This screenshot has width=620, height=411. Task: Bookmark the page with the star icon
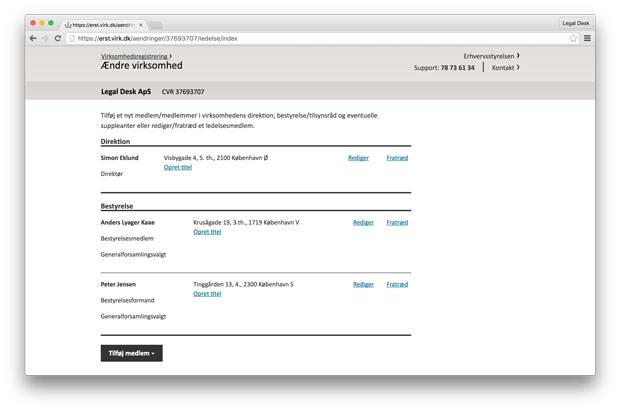click(x=573, y=38)
